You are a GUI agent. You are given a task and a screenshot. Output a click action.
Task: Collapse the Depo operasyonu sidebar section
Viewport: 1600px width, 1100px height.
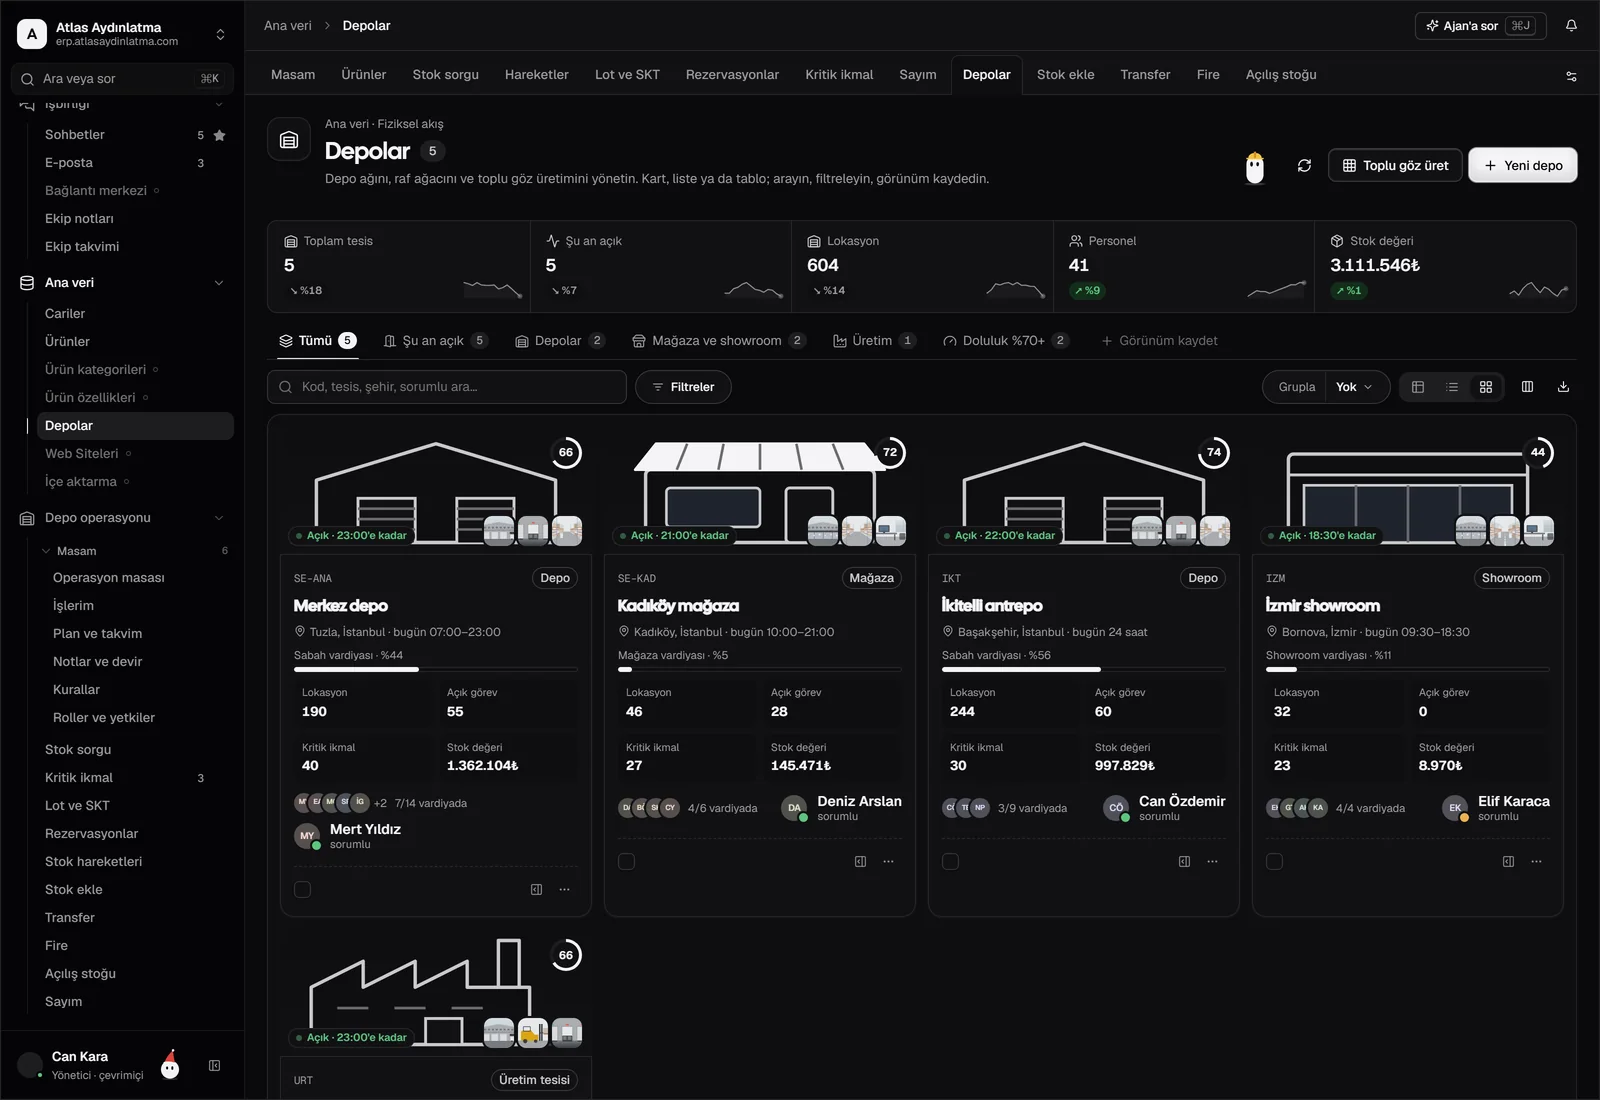pyautogui.click(x=219, y=518)
